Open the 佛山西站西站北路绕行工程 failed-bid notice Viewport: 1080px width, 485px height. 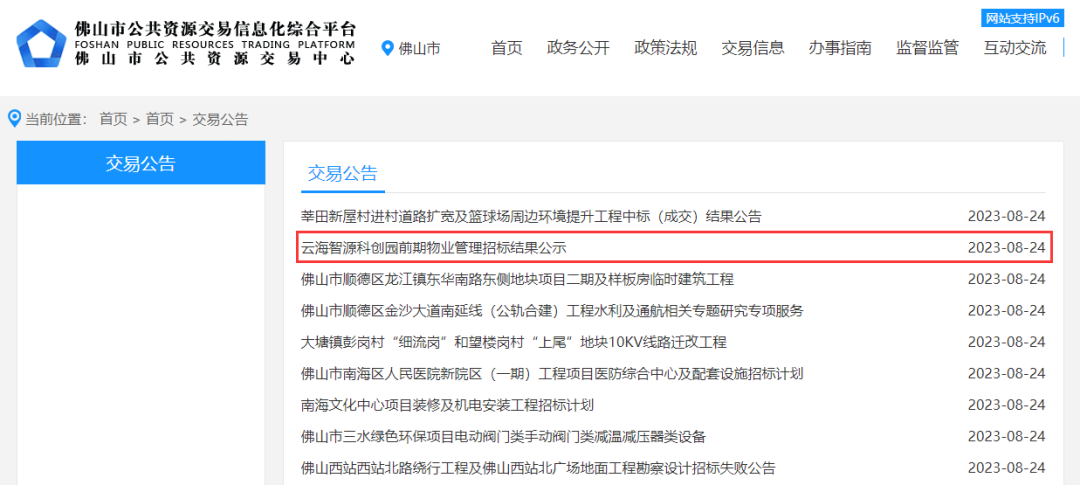coord(538,468)
